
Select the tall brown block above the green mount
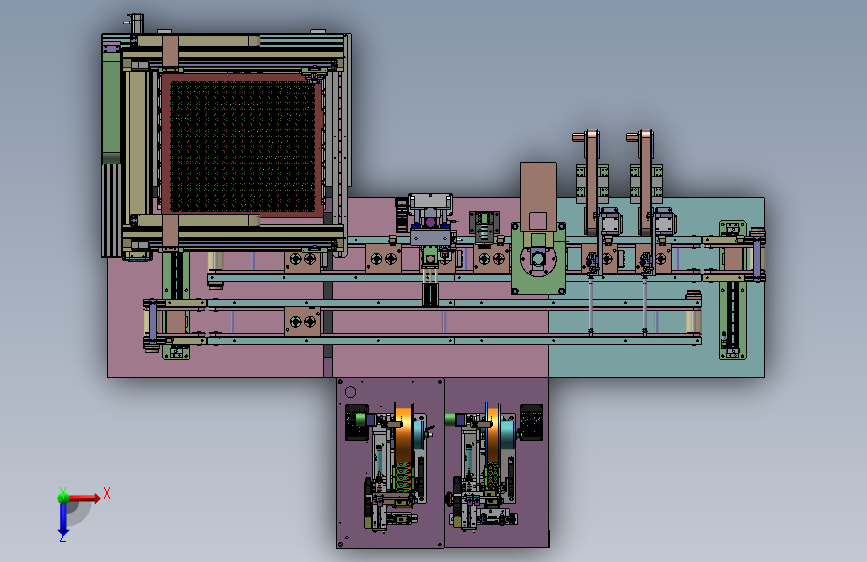coord(538,195)
